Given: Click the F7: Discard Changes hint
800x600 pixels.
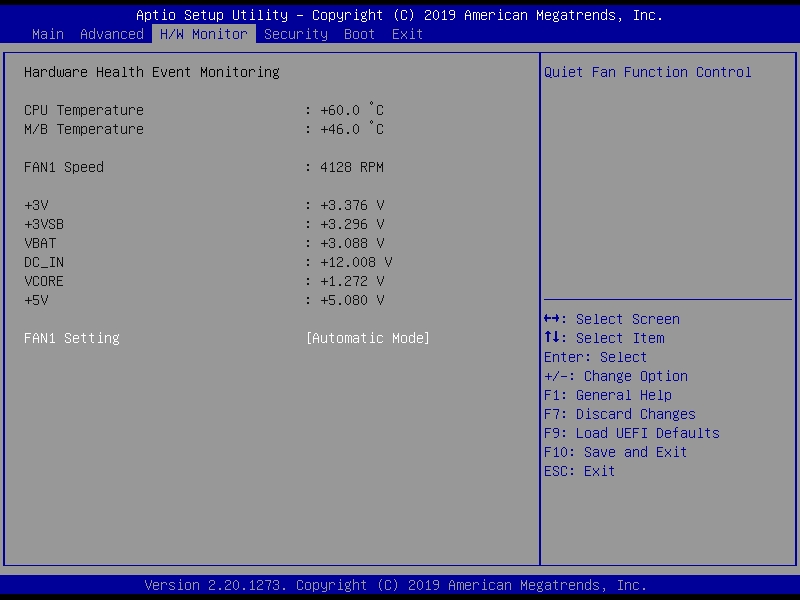Looking at the screenshot, I should (x=620, y=414).
